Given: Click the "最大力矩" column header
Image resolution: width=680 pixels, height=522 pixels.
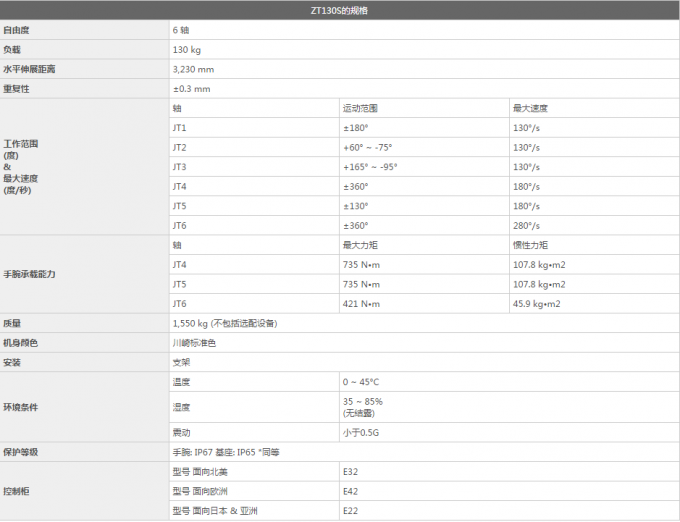Looking at the screenshot, I should click(x=360, y=245).
